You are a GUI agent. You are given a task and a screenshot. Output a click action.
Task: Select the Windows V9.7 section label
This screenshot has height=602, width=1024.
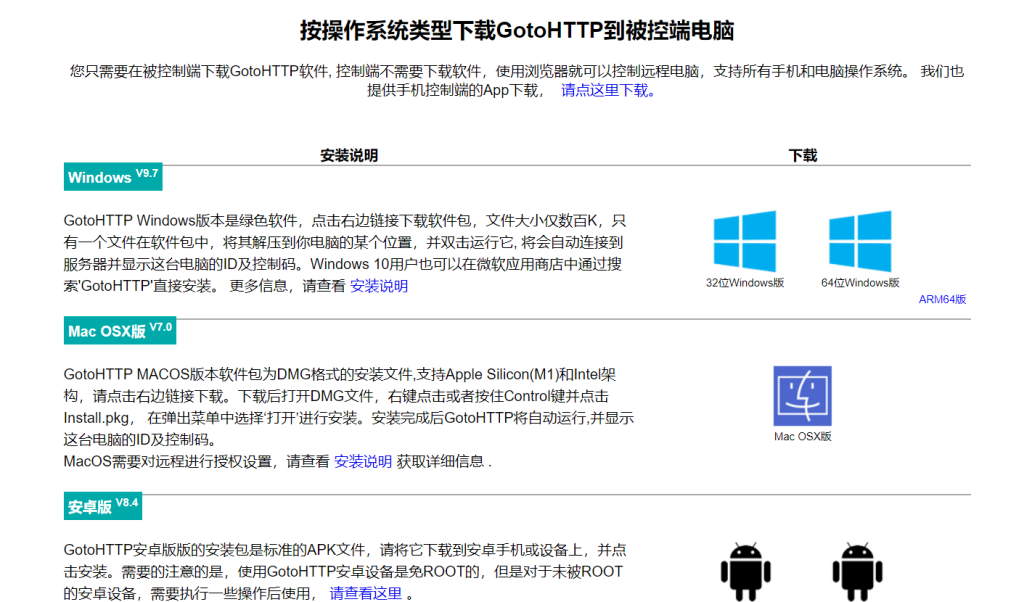pyautogui.click(x=113, y=177)
